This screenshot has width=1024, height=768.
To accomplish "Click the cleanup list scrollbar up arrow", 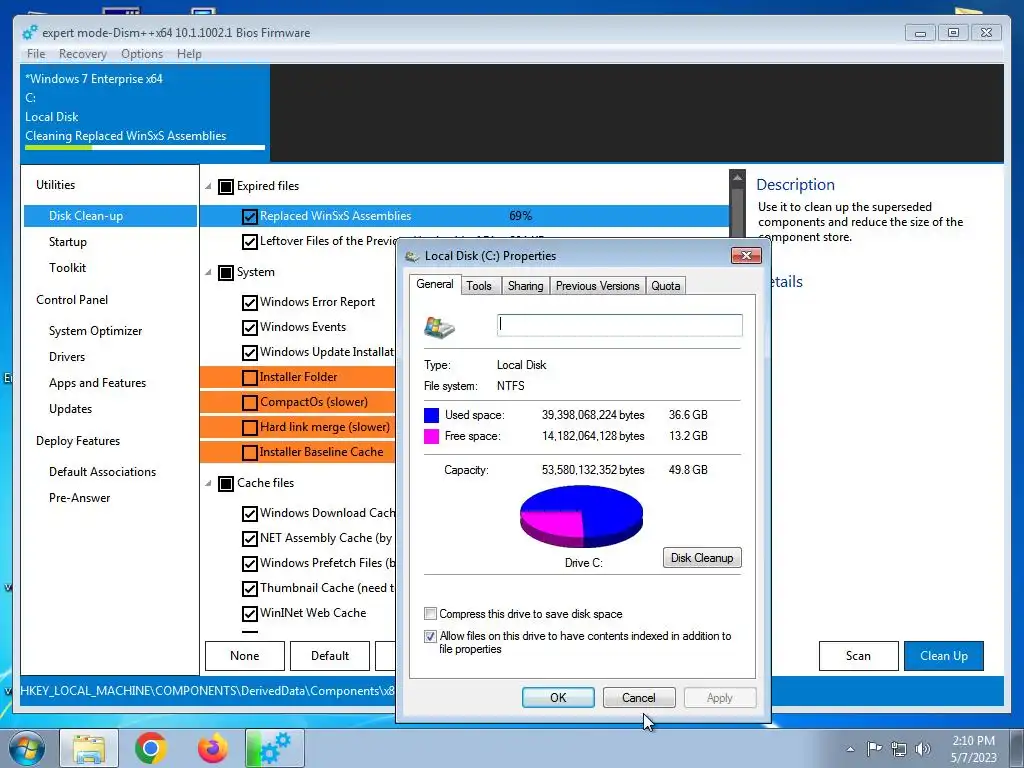I will pyautogui.click(x=737, y=177).
